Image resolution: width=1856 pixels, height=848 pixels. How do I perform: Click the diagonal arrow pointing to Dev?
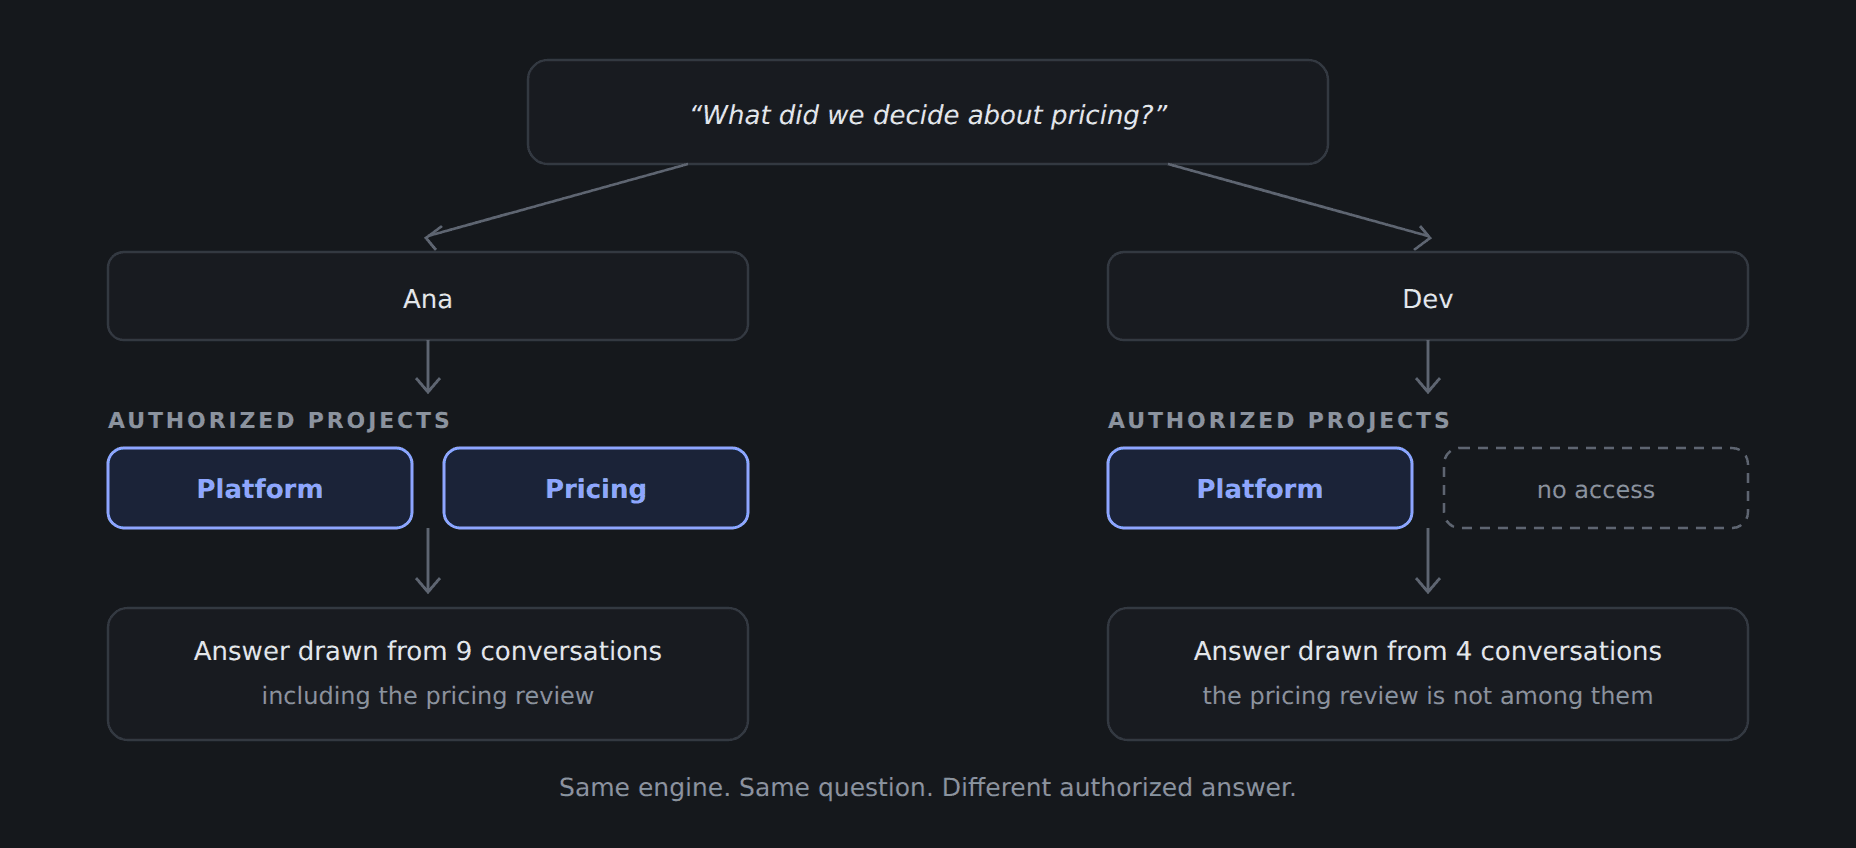click(x=1300, y=203)
